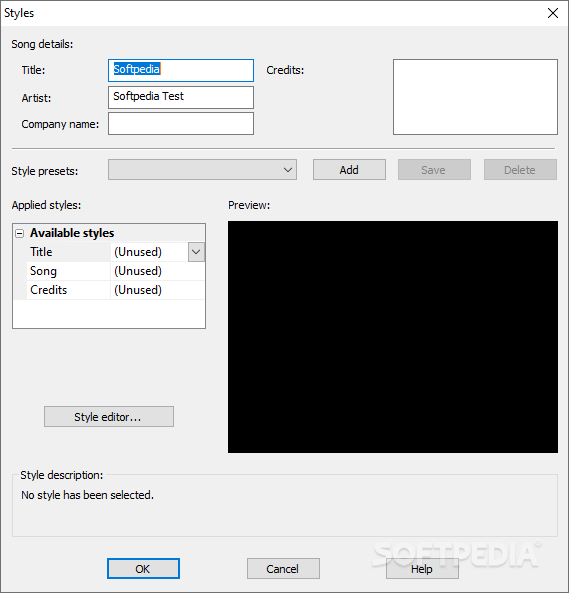Screen dimensions: 569x593
Task: Click inside the Credits text box
Action: (x=475, y=96)
